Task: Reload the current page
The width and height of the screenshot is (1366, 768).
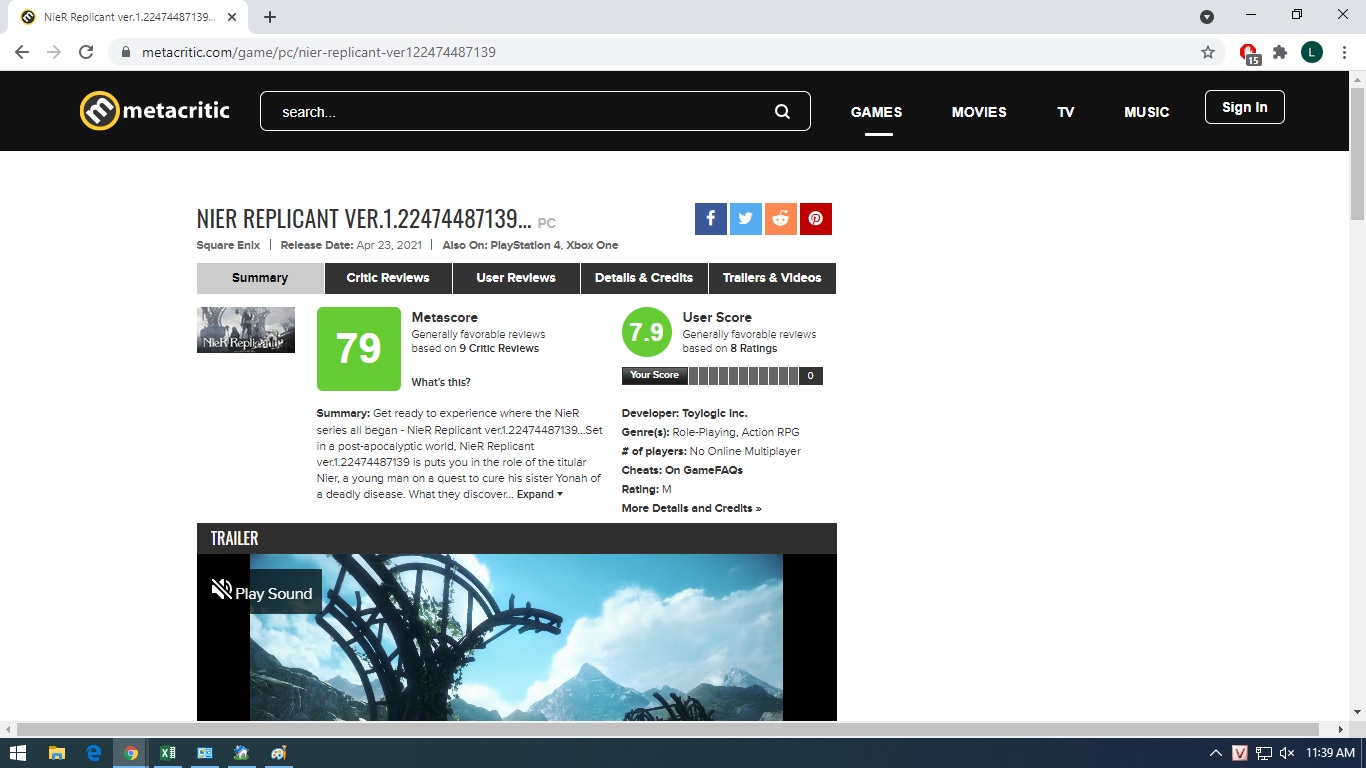Action: [x=86, y=52]
